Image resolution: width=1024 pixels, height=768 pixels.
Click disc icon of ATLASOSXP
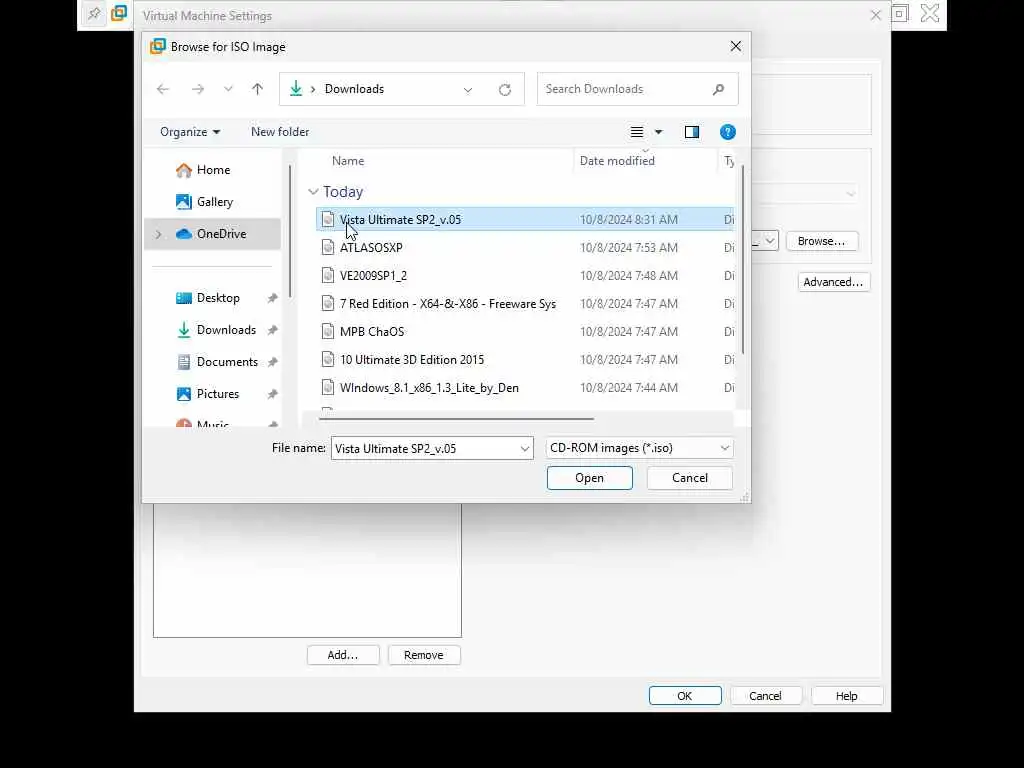(328, 248)
